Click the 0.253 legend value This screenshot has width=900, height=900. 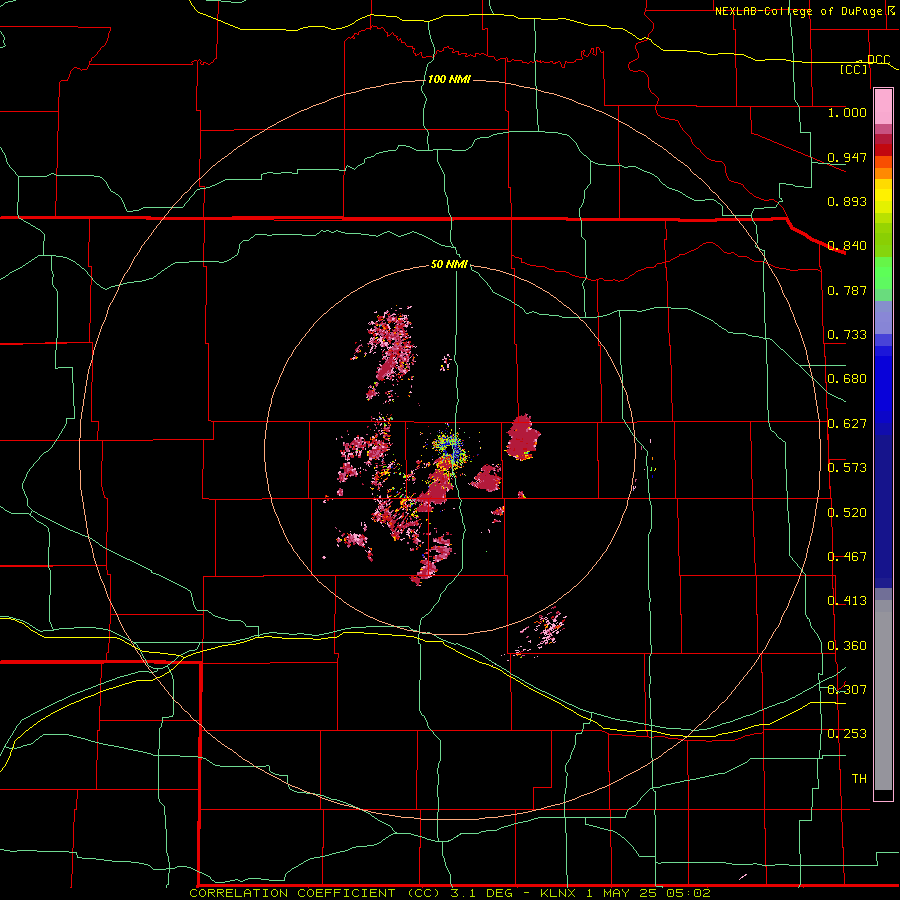pos(847,733)
